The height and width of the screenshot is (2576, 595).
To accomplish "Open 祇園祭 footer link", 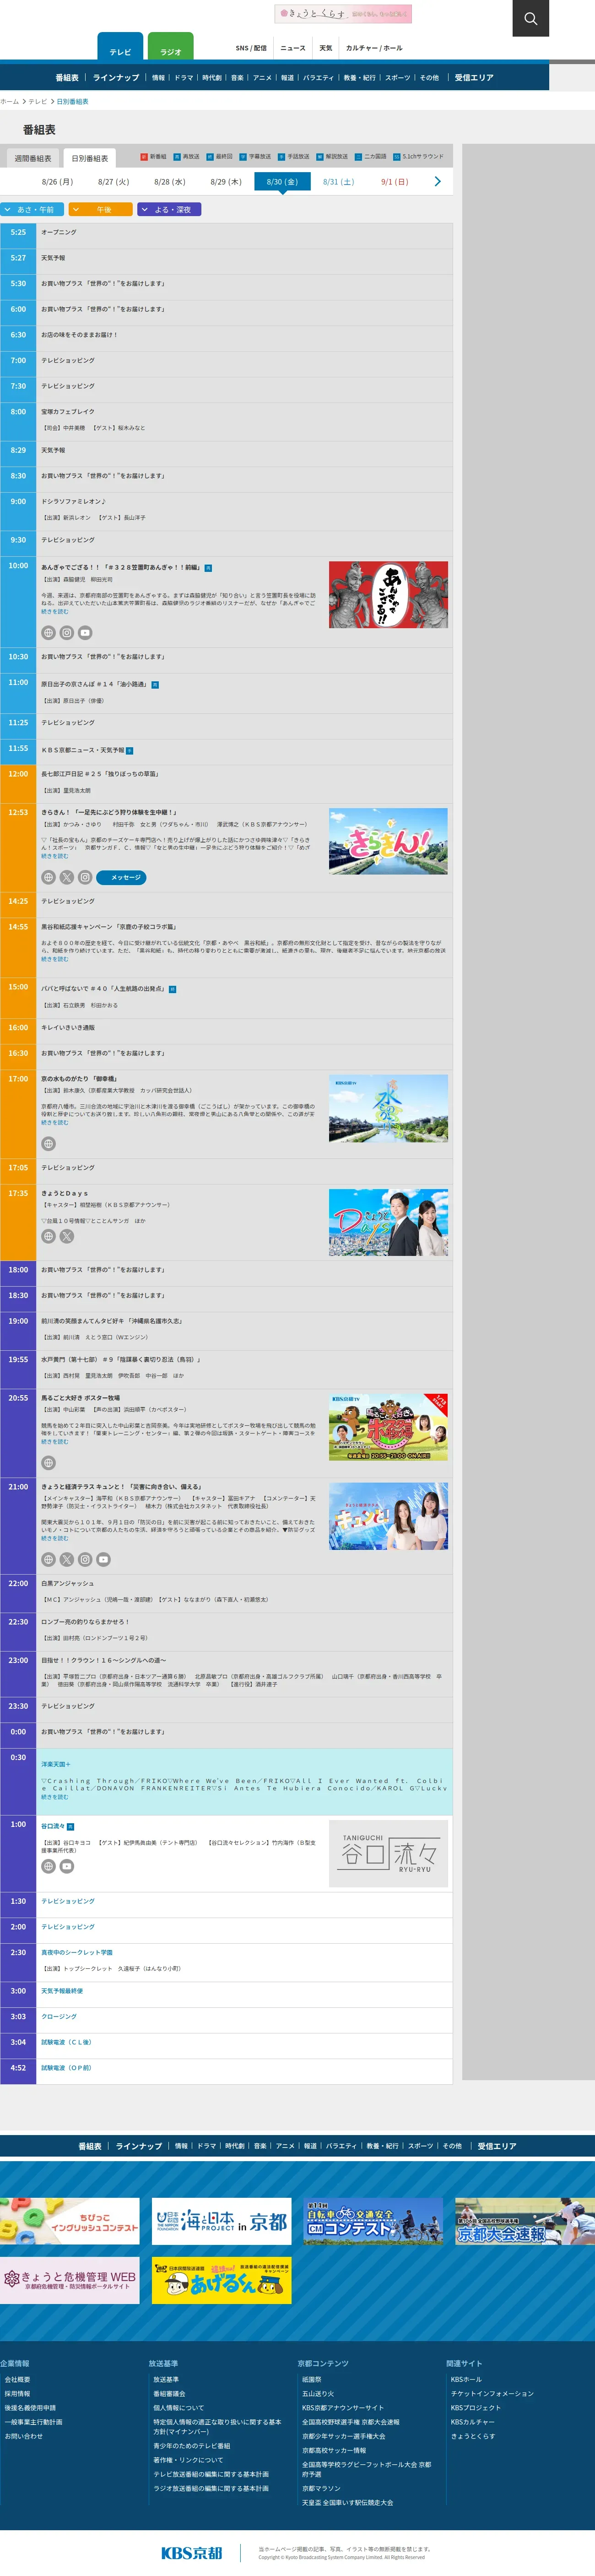I will 312,2379.
